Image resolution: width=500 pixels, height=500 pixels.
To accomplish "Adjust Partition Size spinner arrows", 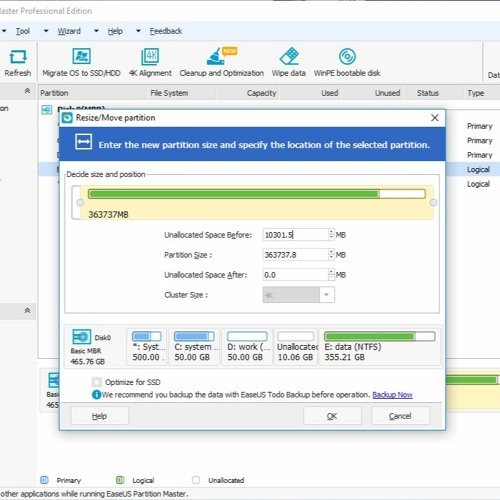I will [331, 255].
